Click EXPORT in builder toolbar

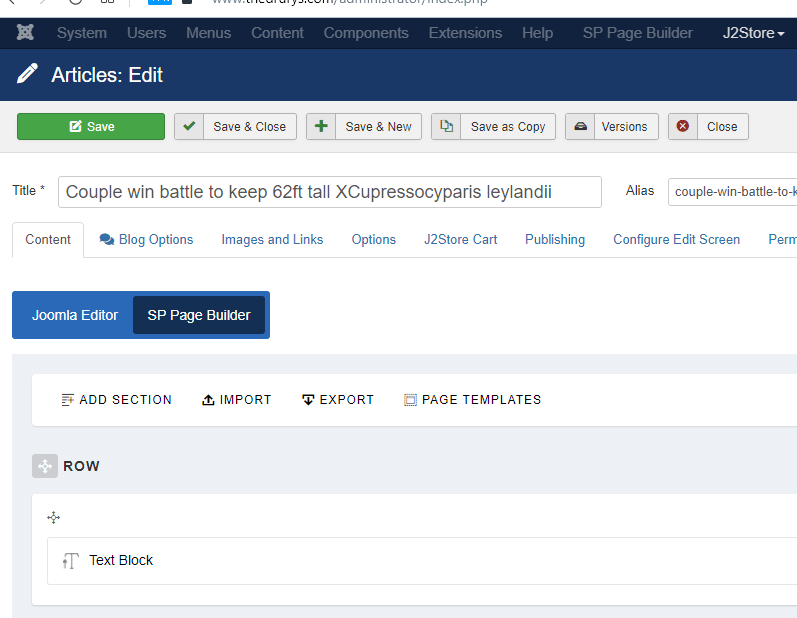click(338, 400)
